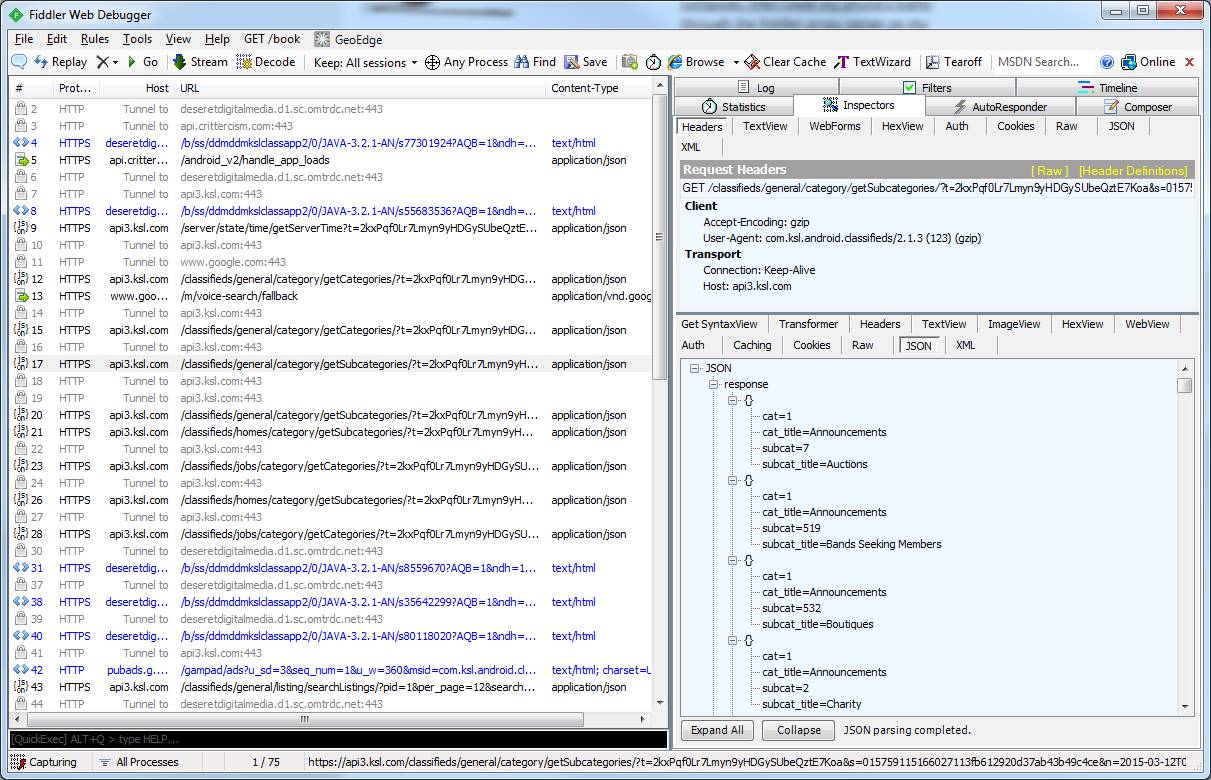The width and height of the screenshot is (1211, 780).
Task: Select session 43 searchListings row
Action: 331,687
